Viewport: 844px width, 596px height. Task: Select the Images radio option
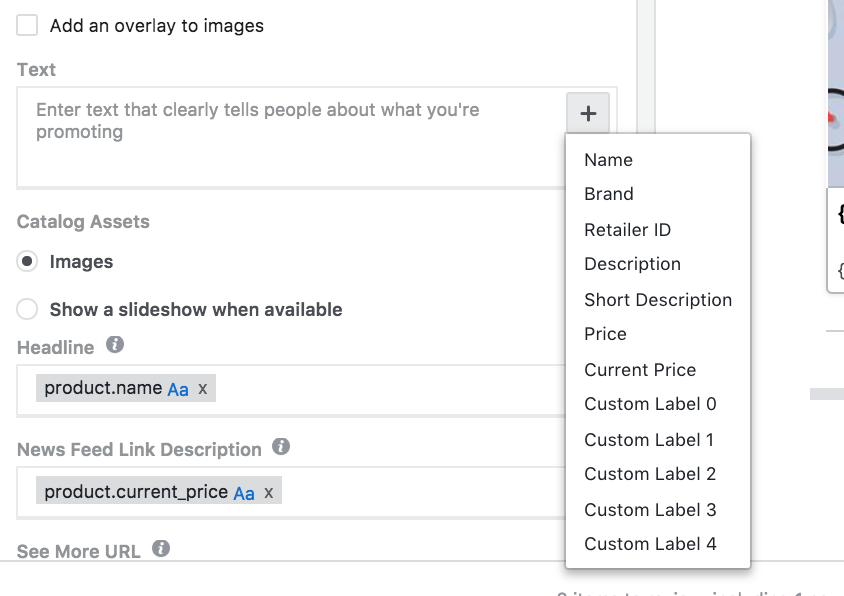click(x=27, y=262)
